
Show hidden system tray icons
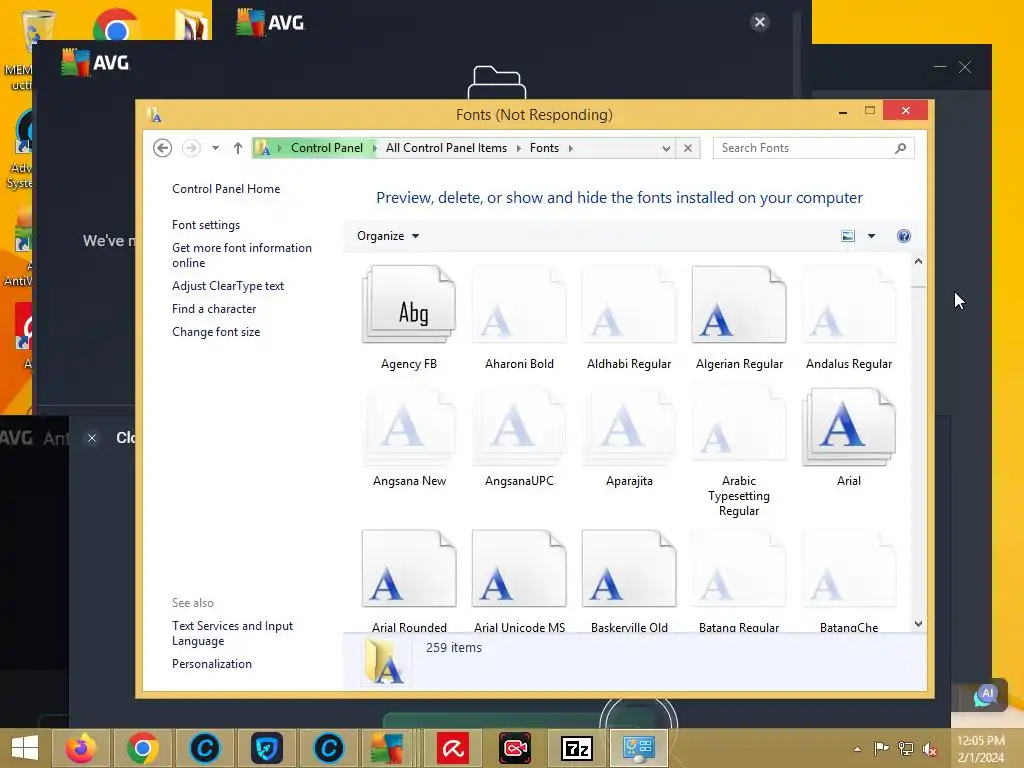[857, 749]
